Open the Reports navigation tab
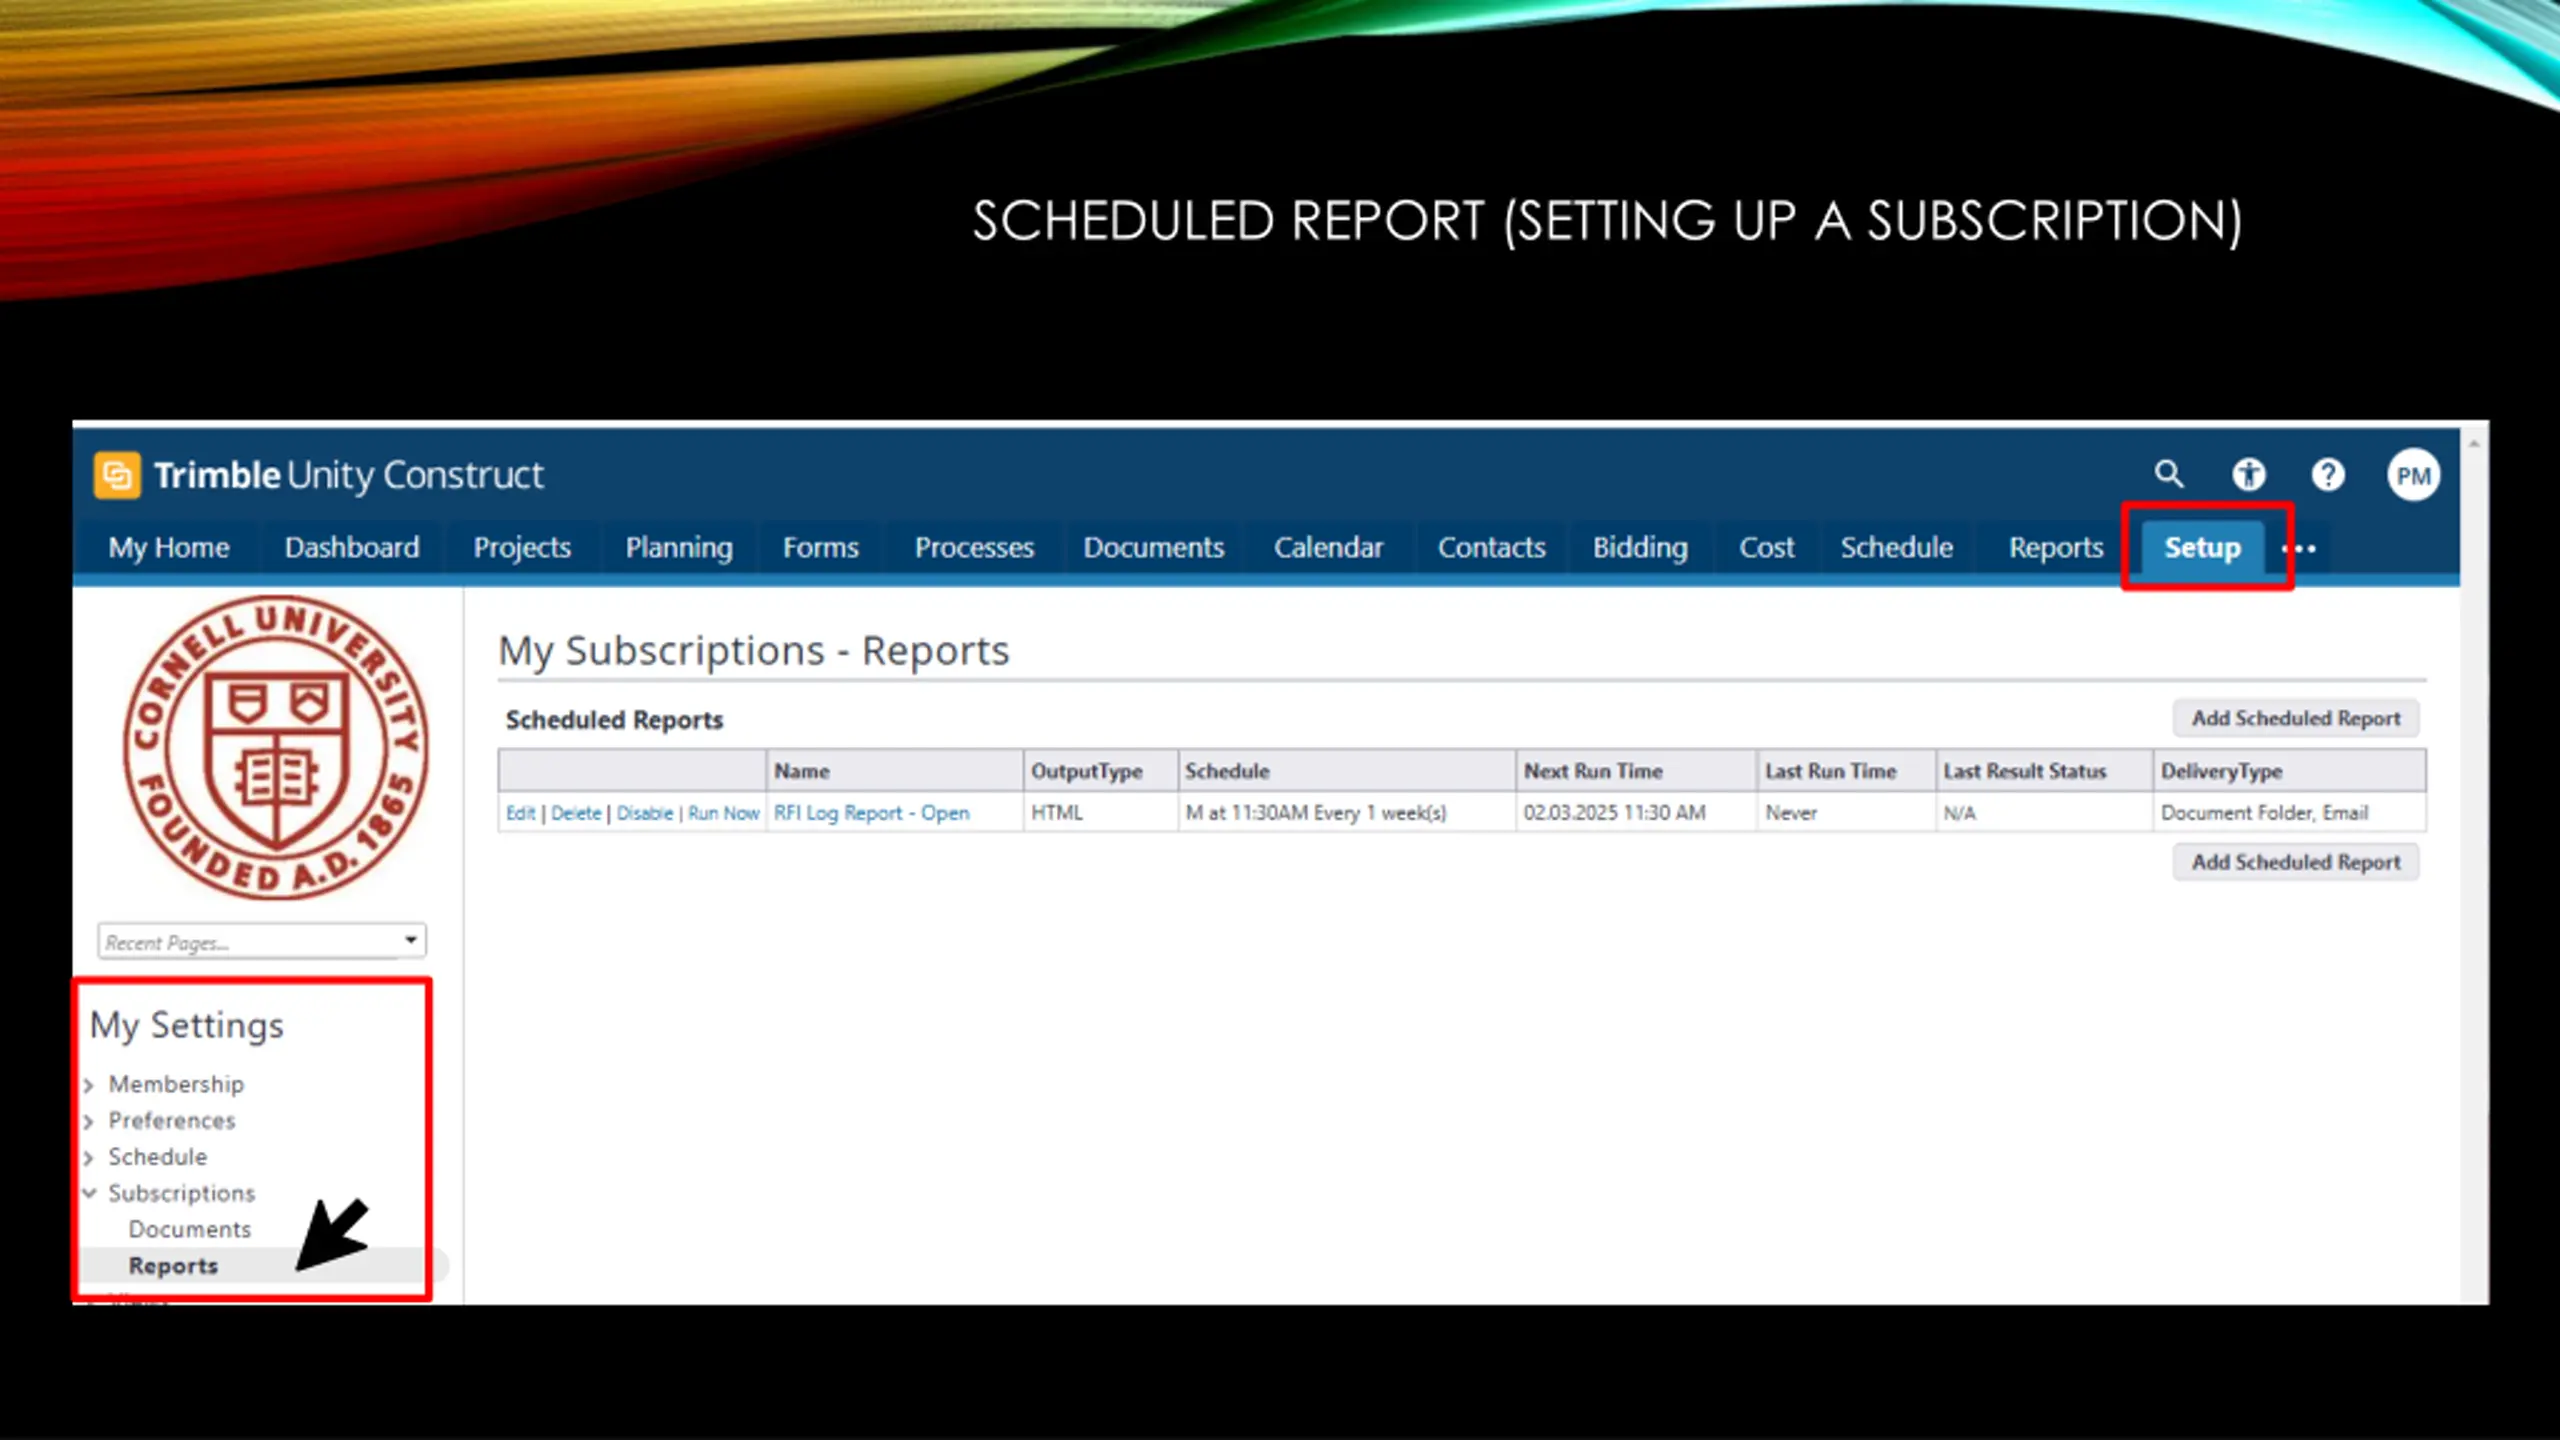Screen dimensions: 2560x1440 coord(2056,548)
